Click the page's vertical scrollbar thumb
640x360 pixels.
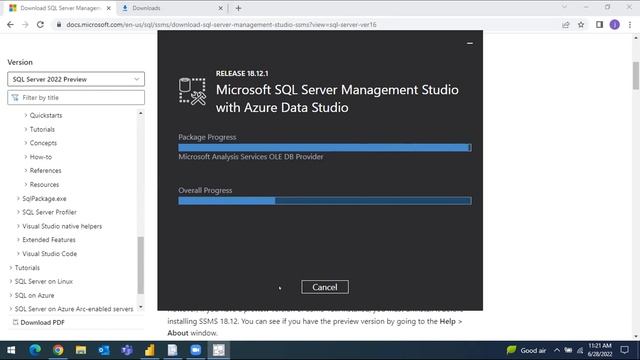click(x=636, y=76)
